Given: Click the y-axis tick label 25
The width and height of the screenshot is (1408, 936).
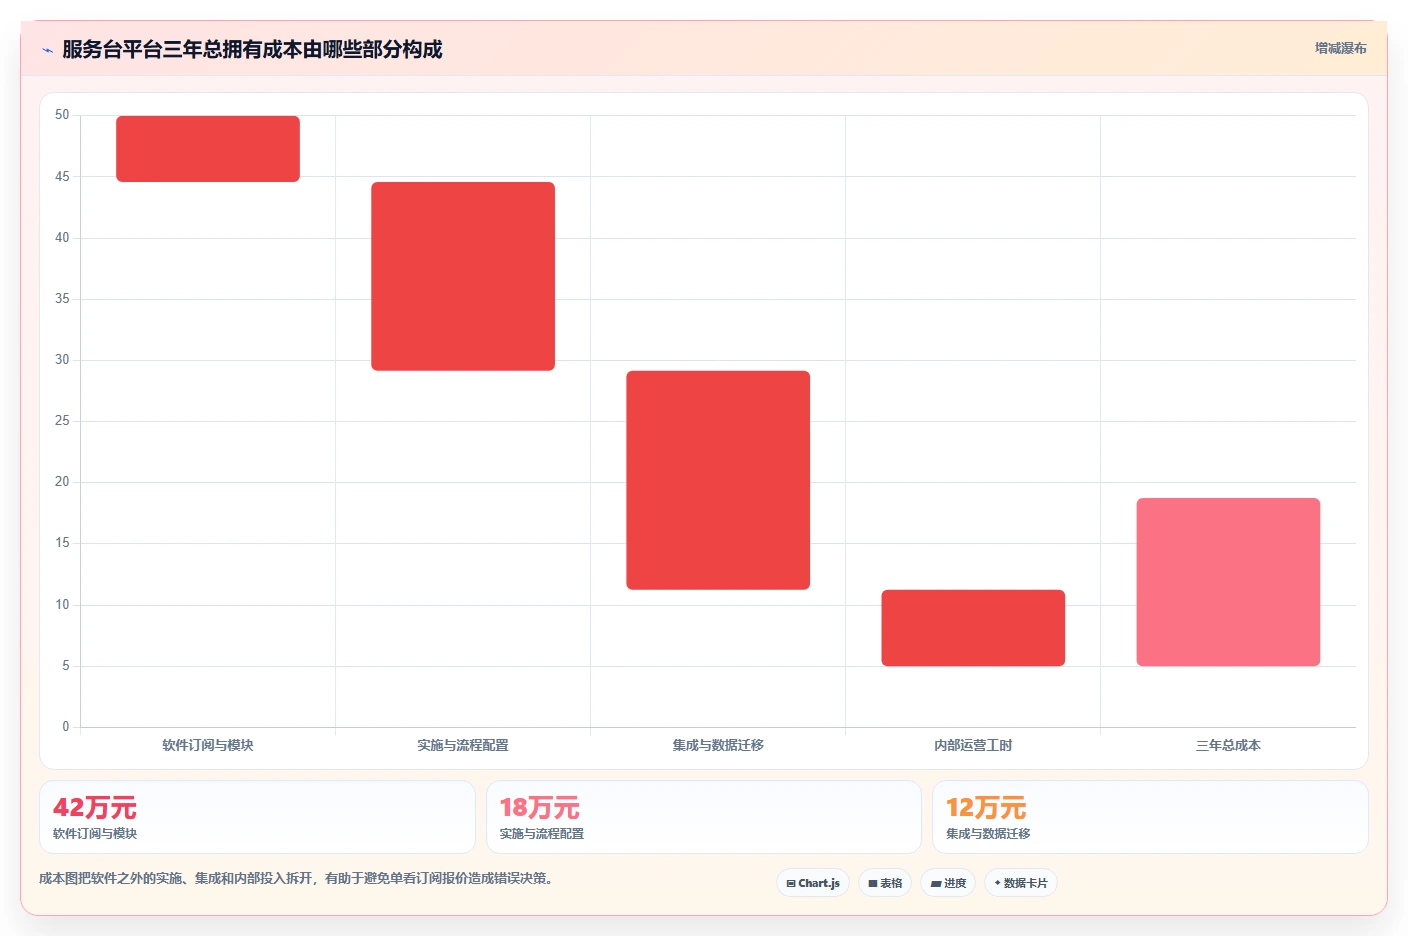Looking at the screenshot, I should click(62, 421).
